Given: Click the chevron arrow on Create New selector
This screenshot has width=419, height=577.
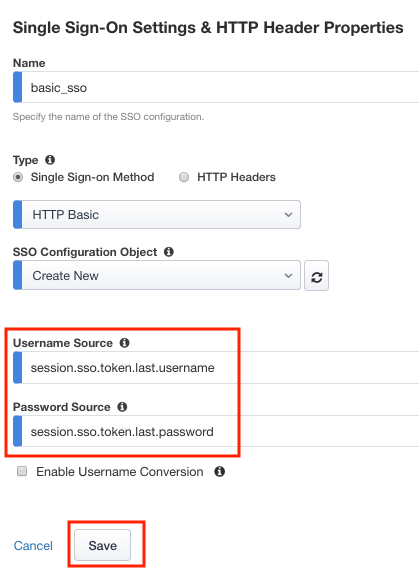Looking at the screenshot, I should point(288,276).
